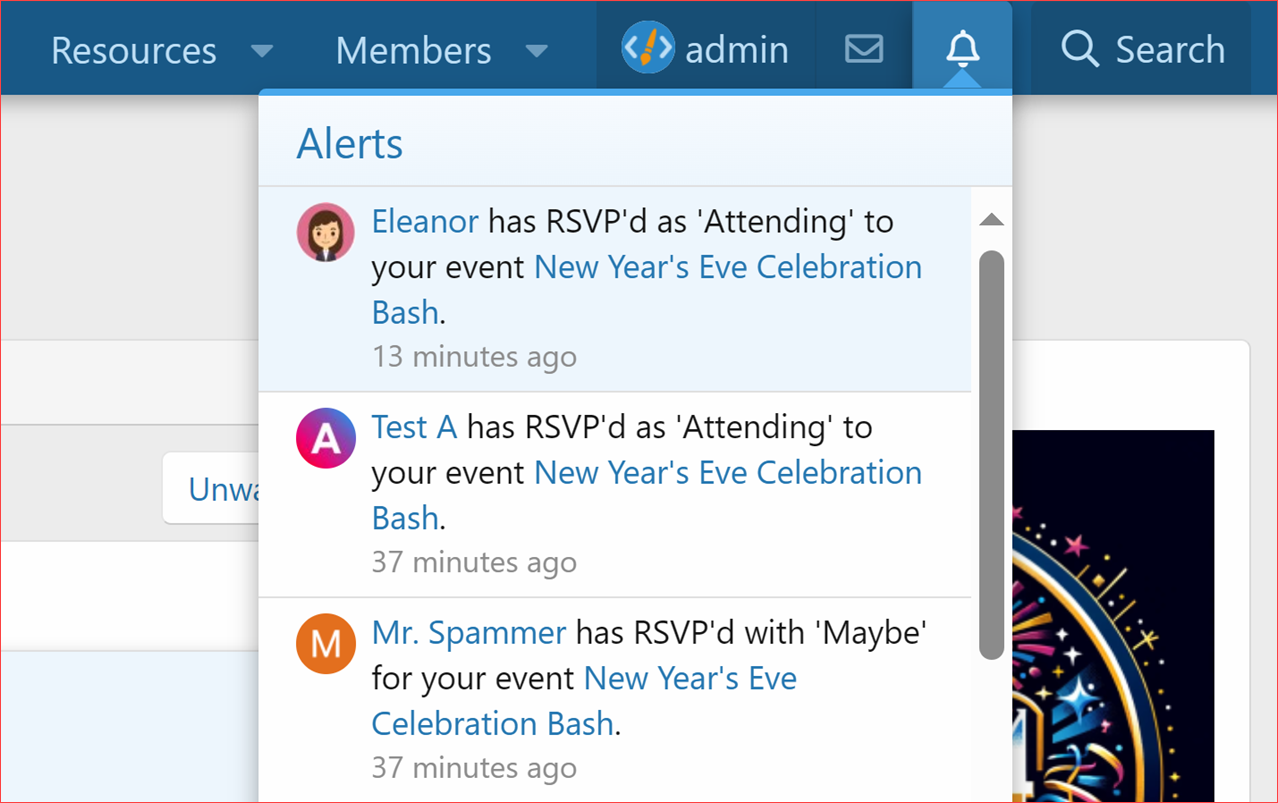This screenshot has height=803, width=1278.
Task: Open the admin account dropdown
Action: (737, 48)
